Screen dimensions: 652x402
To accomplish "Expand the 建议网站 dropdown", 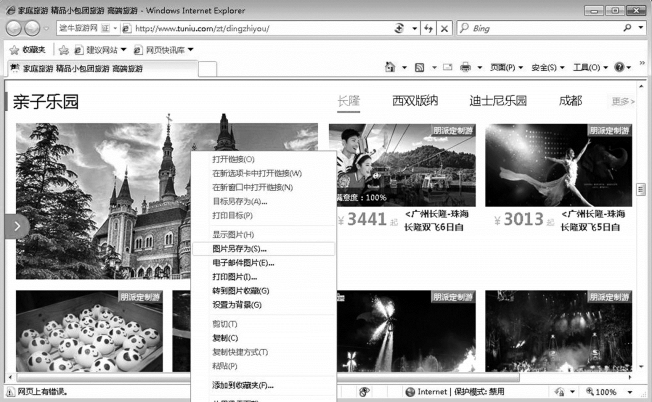I will 123,50.
